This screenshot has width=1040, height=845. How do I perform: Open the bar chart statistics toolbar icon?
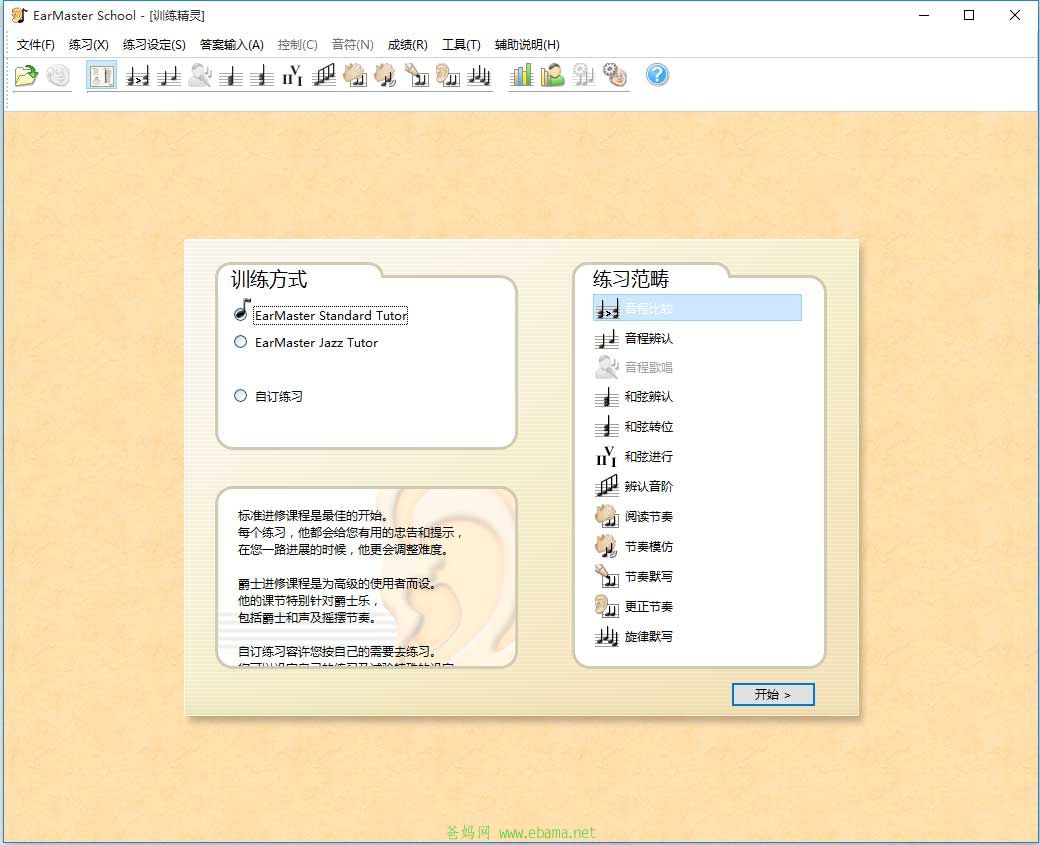coord(521,76)
